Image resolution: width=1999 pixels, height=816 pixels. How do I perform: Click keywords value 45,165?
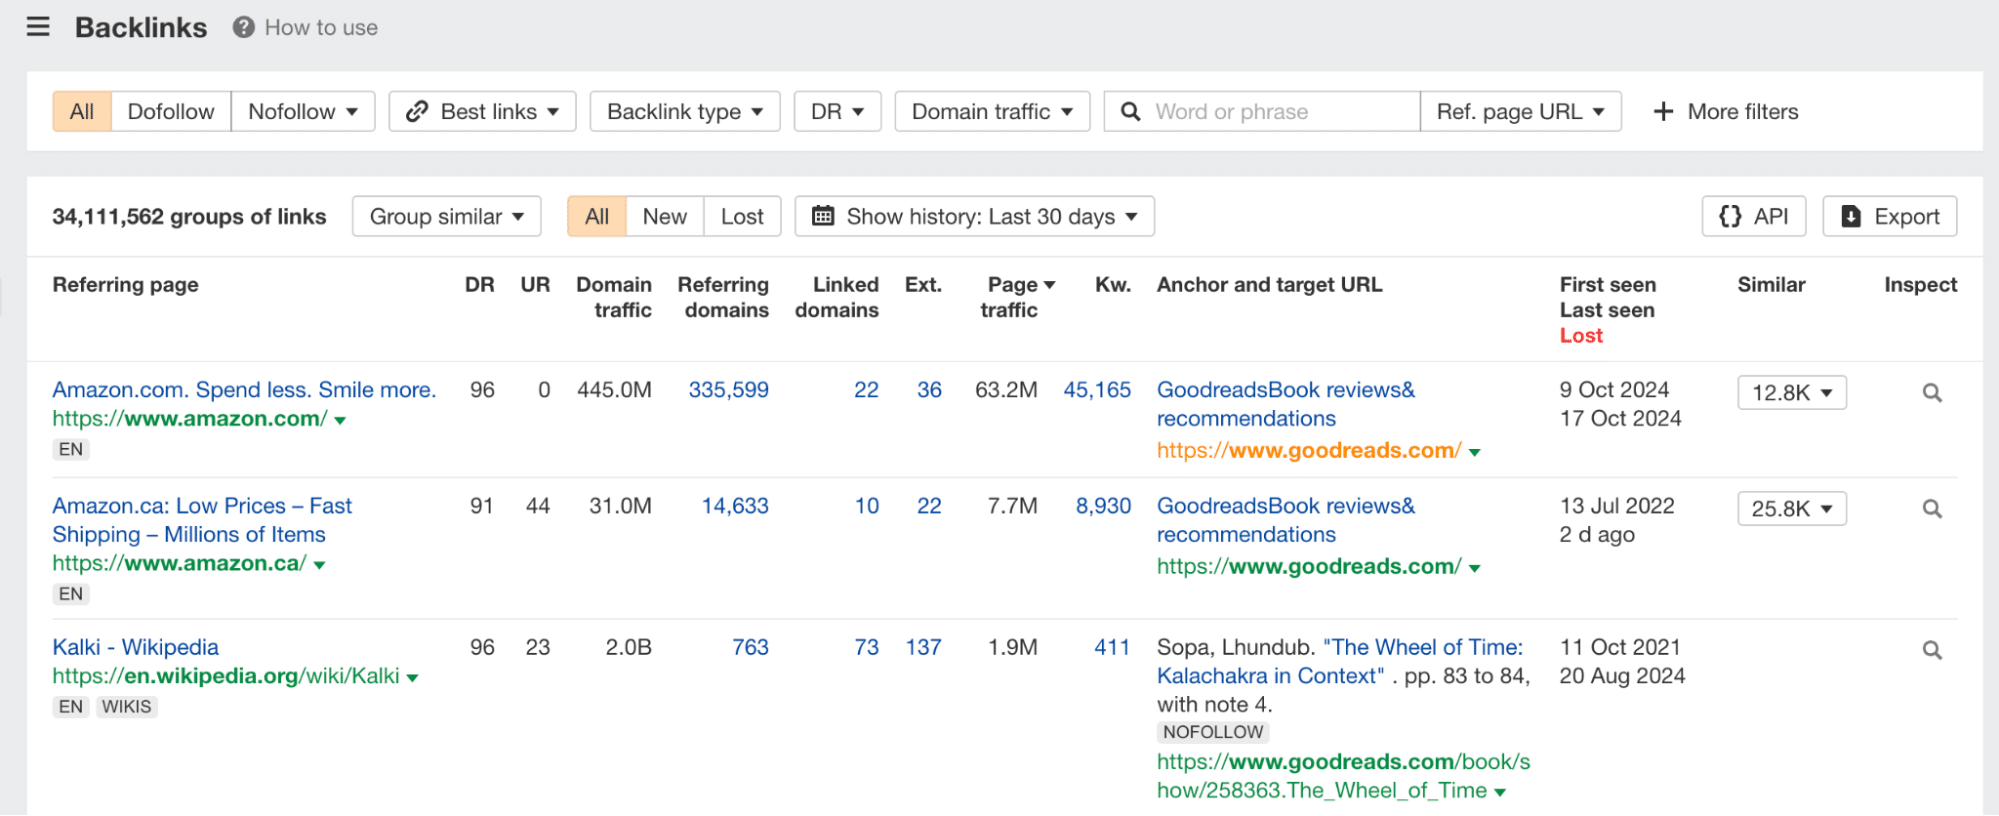1097,390
